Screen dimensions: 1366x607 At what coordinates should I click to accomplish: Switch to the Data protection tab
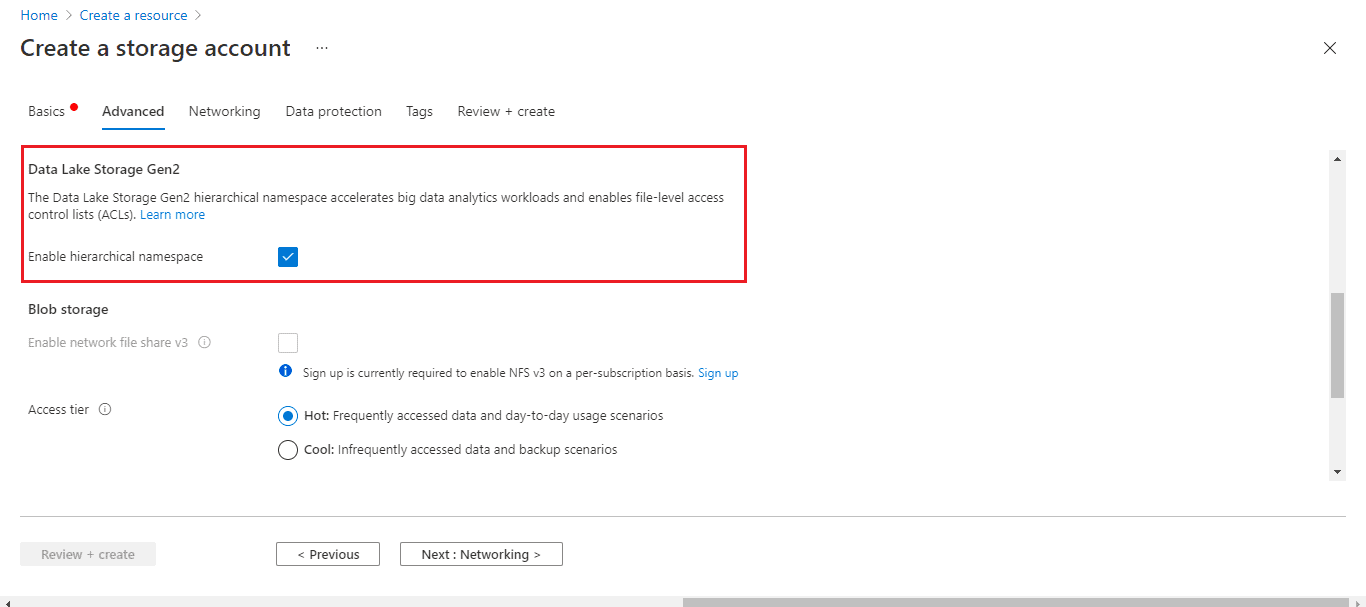click(x=334, y=111)
